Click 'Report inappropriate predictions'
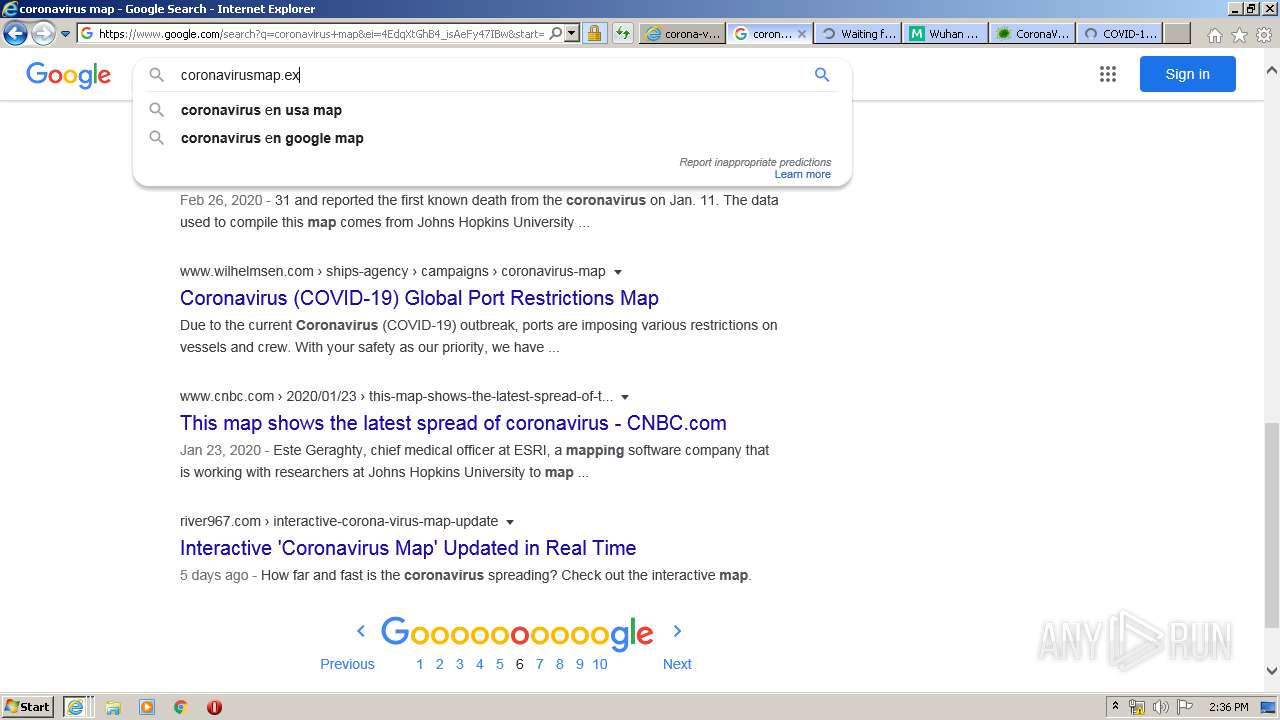This screenshot has width=1280, height=720. (755, 162)
